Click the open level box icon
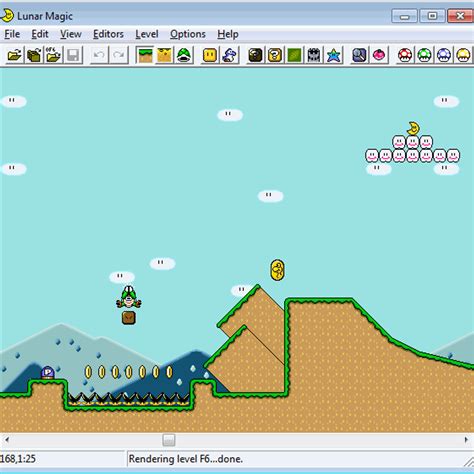Viewport: 474px width, 474px height. tap(34, 55)
